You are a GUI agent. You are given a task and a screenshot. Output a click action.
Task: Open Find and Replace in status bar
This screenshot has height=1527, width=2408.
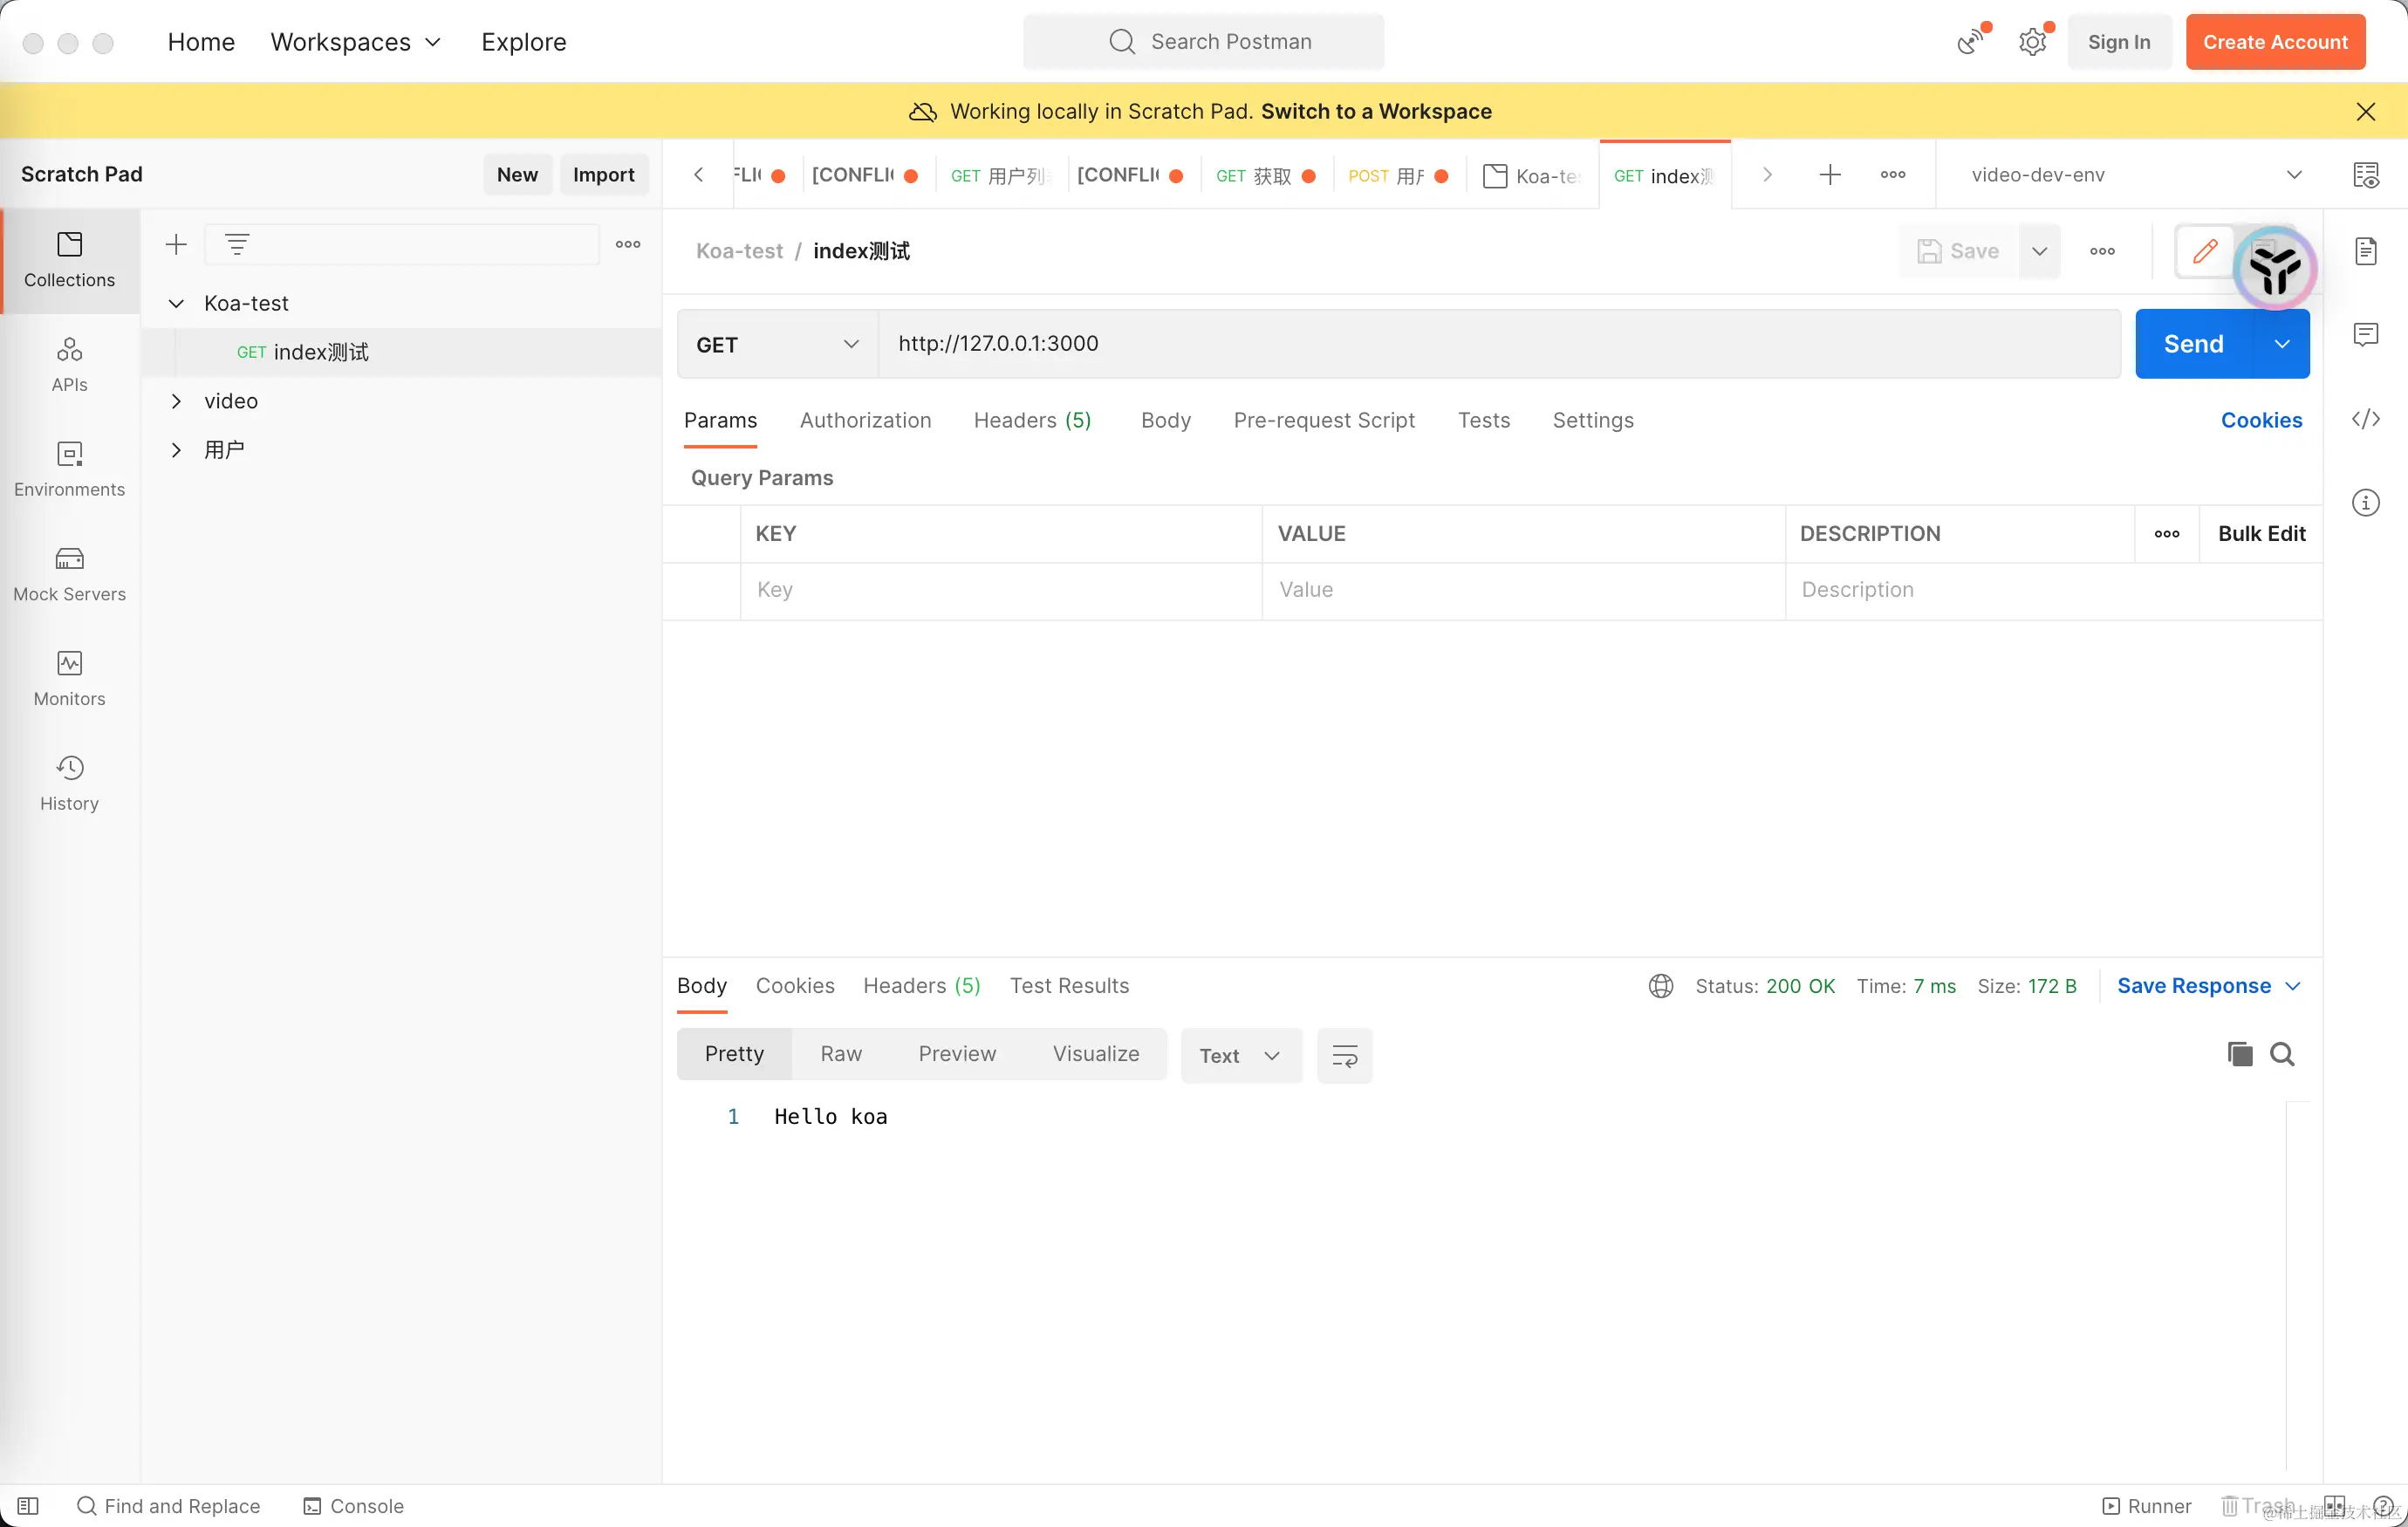point(169,1506)
